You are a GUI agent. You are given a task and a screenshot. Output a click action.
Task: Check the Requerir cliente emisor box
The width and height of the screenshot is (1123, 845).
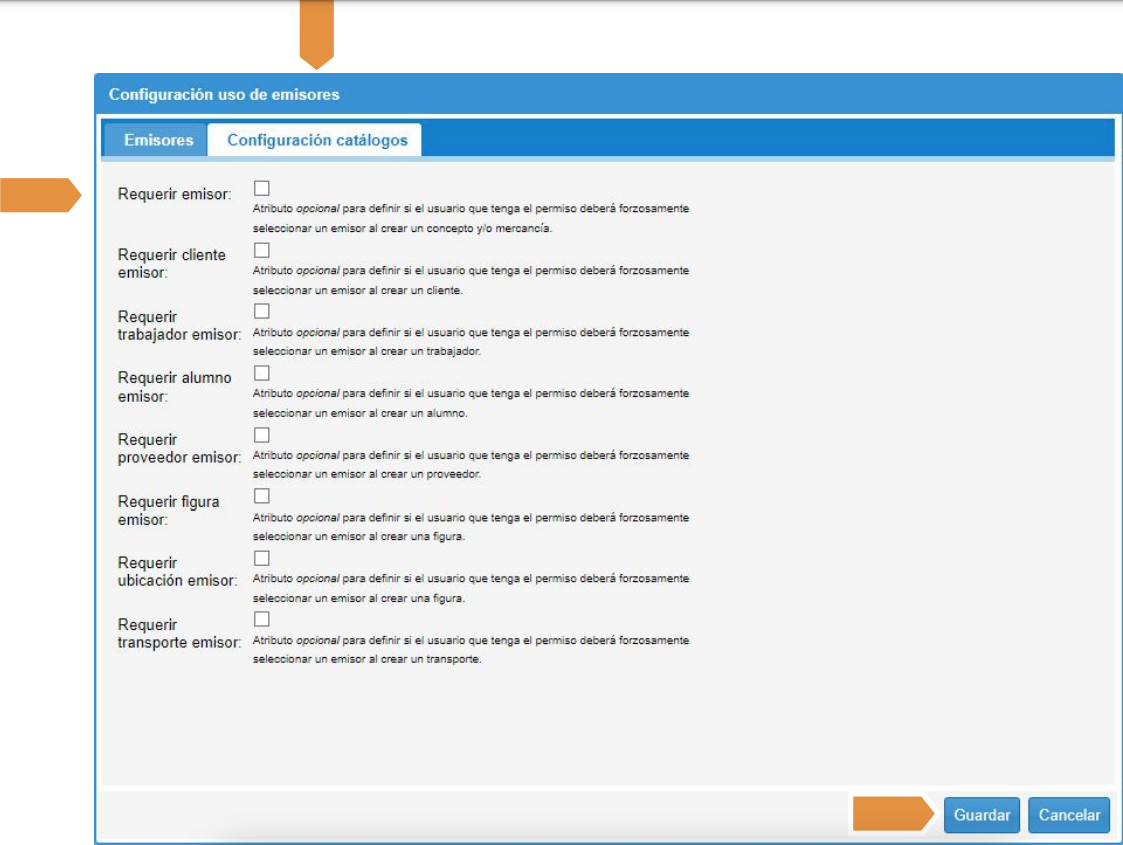pos(262,250)
